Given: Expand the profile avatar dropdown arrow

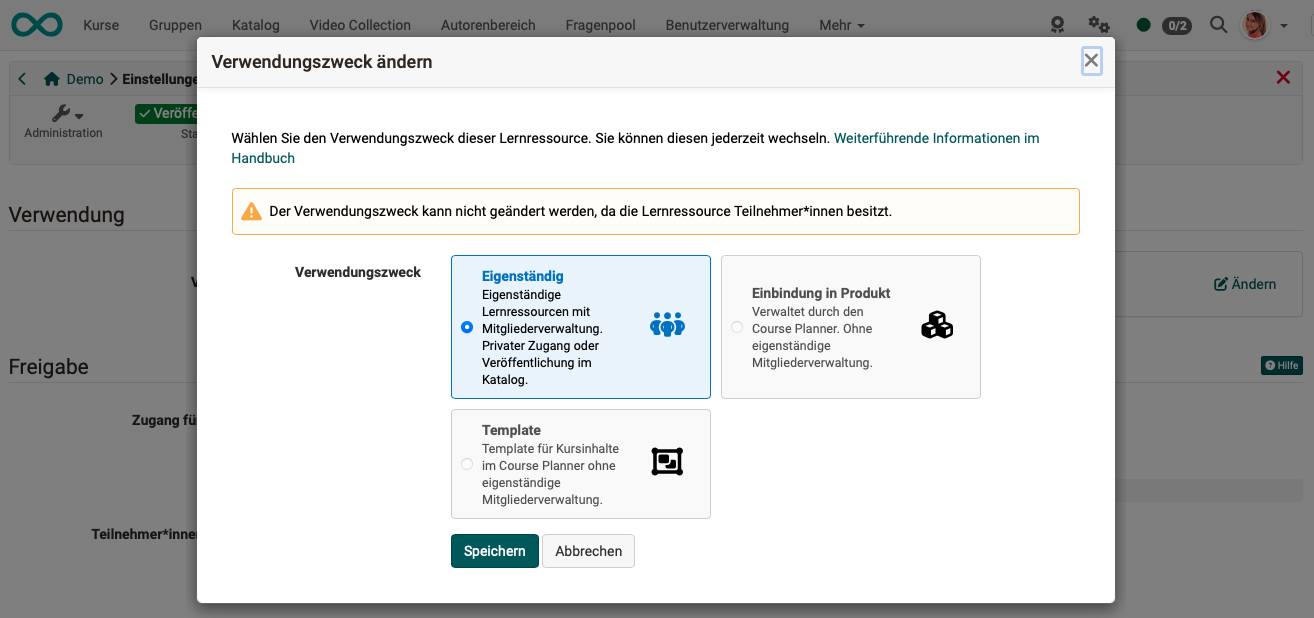Looking at the screenshot, I should [x=1285, y=25].
